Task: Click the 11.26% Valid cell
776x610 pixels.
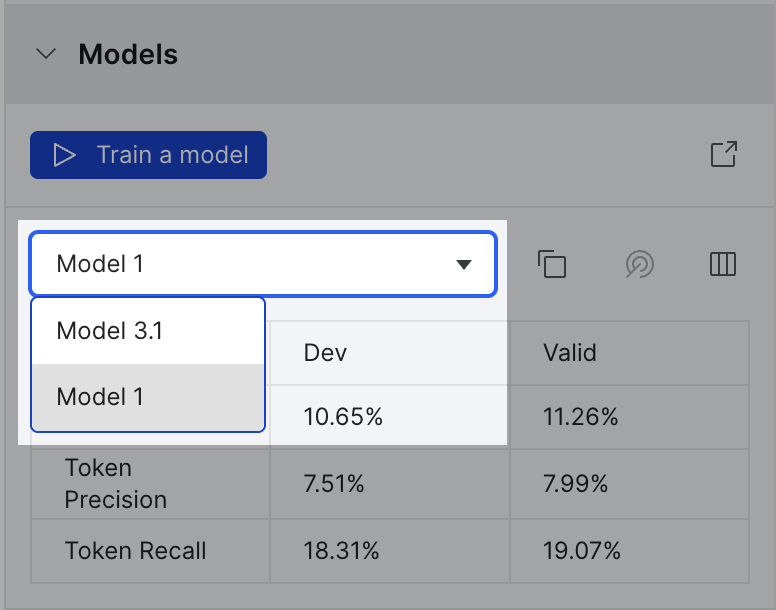Action: (x=581, y=417)
